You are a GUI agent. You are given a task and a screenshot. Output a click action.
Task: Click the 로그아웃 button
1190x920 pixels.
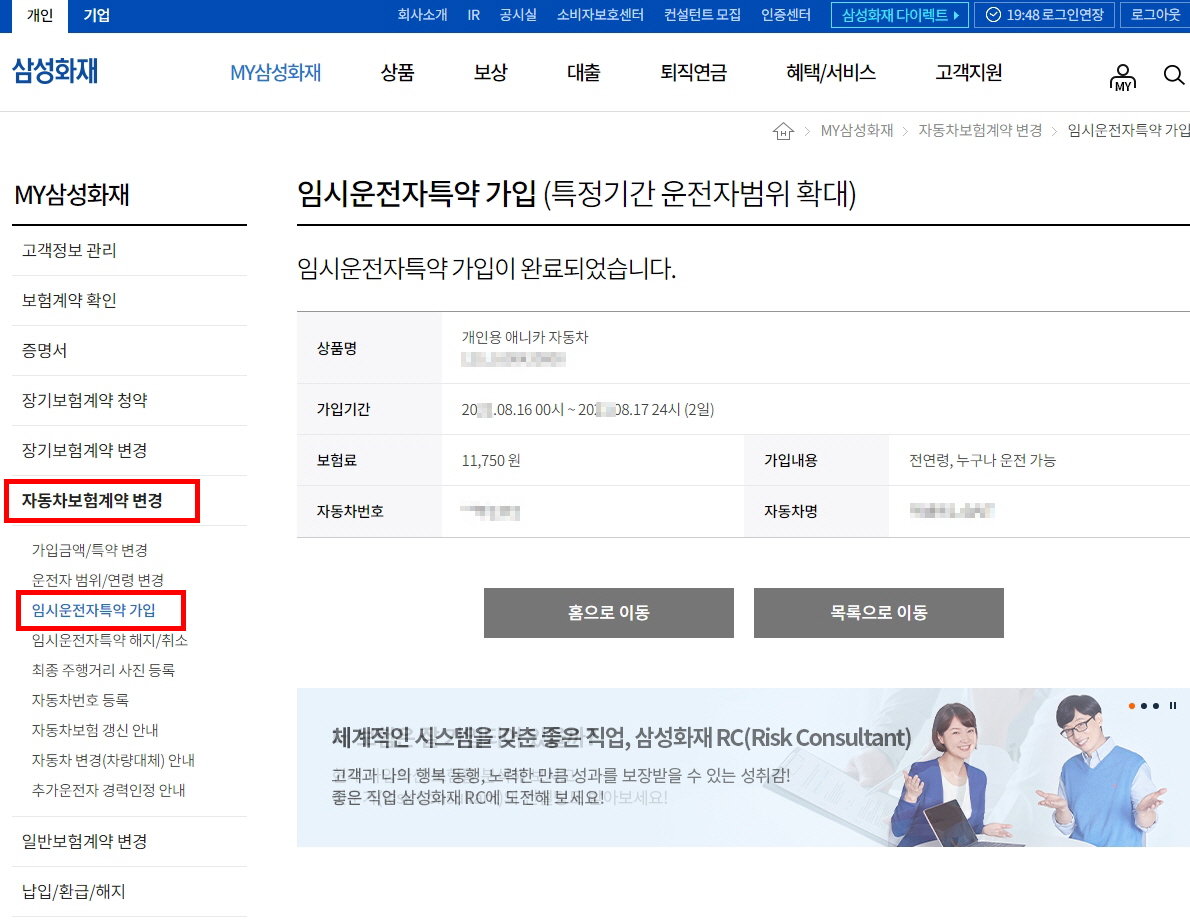1155,15
